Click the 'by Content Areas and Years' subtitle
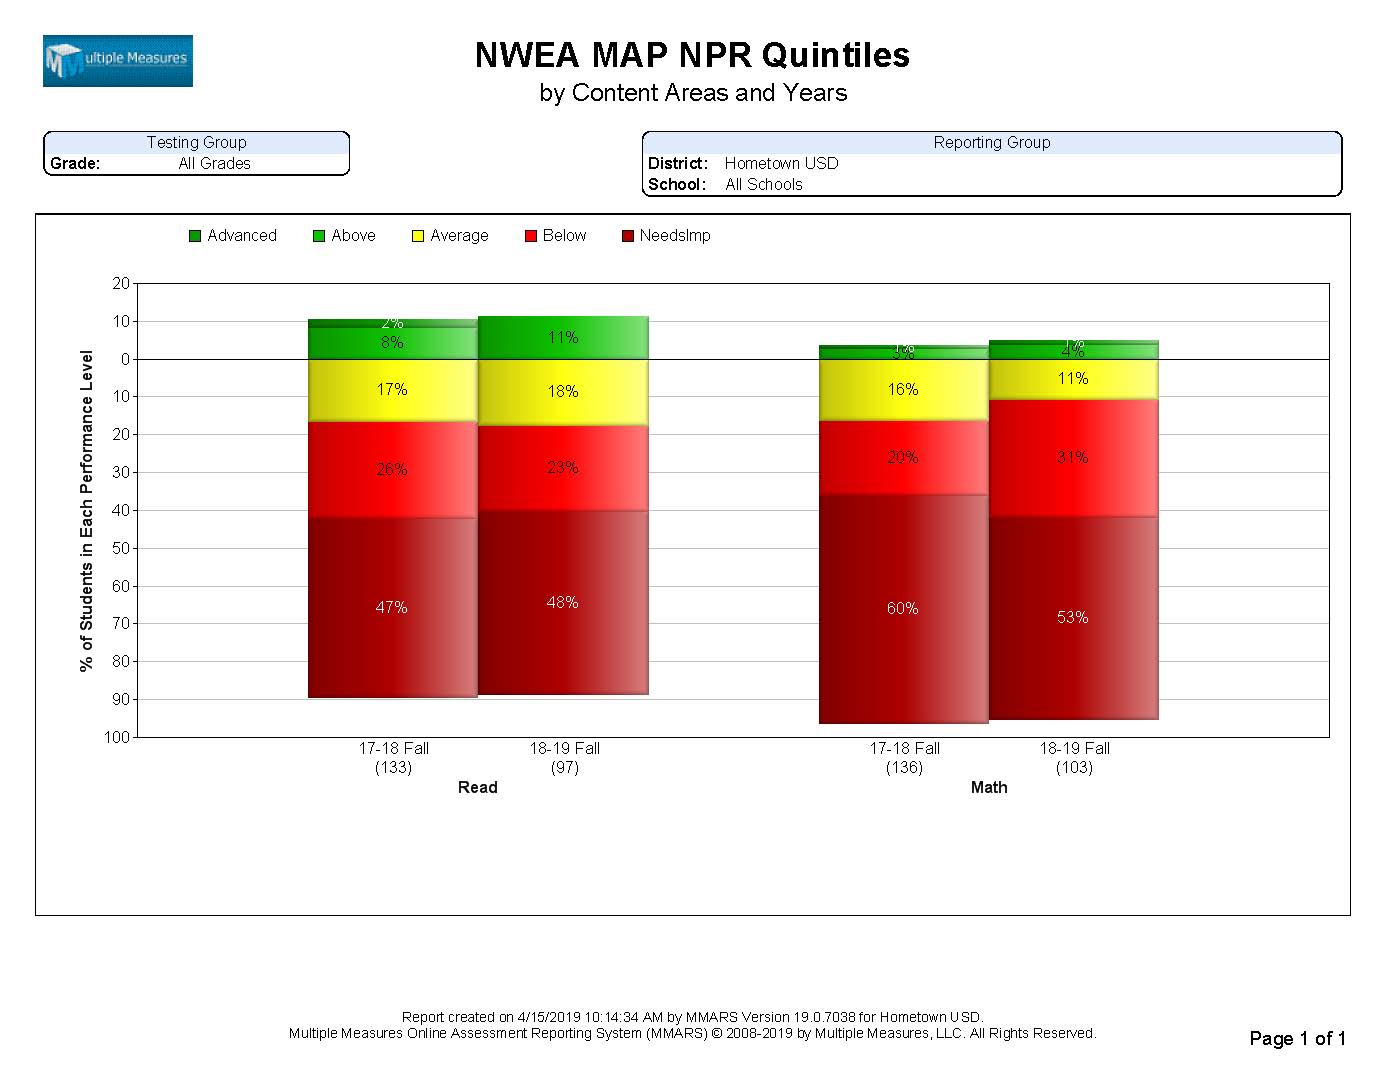 pyautogui.click(x=693, y=93)
